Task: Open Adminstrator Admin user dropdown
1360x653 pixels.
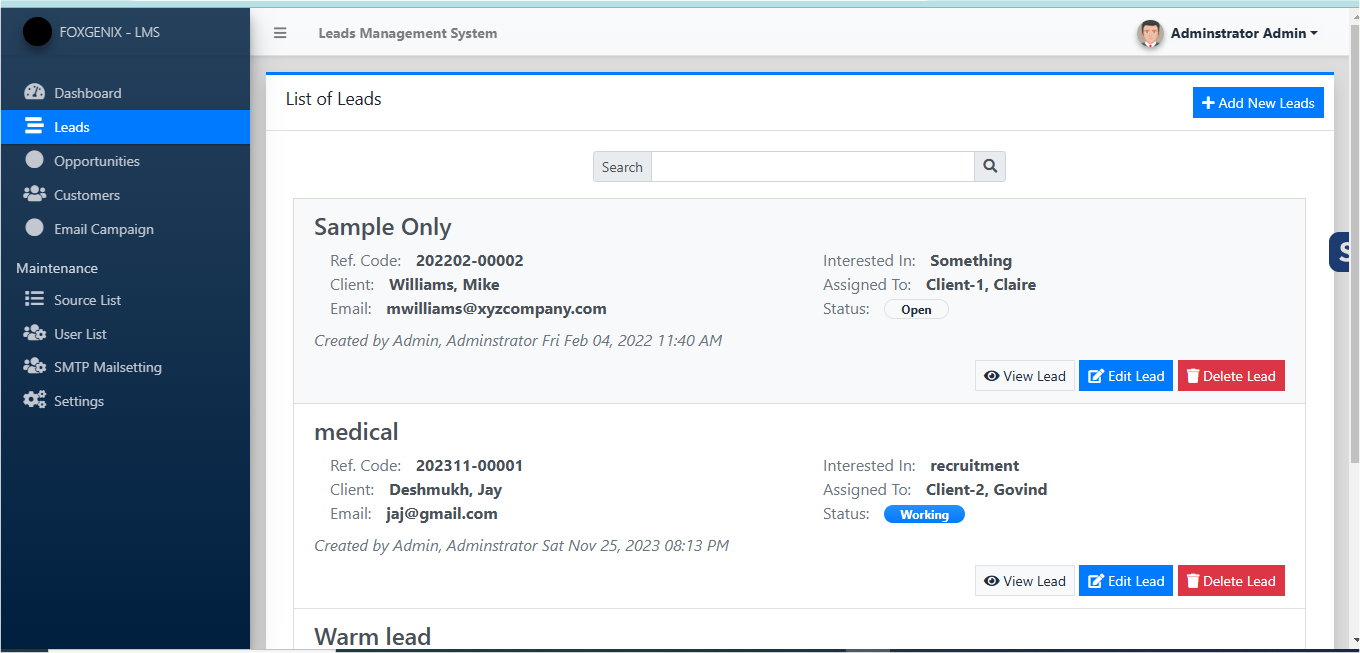Action: point(1244,33)
